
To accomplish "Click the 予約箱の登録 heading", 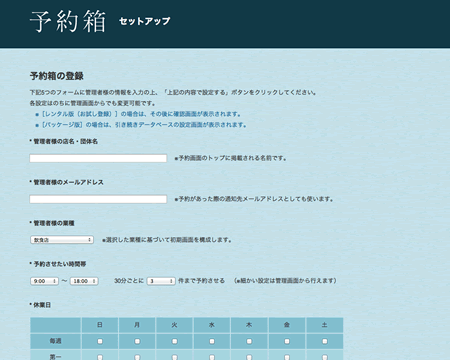I will 57,76.
